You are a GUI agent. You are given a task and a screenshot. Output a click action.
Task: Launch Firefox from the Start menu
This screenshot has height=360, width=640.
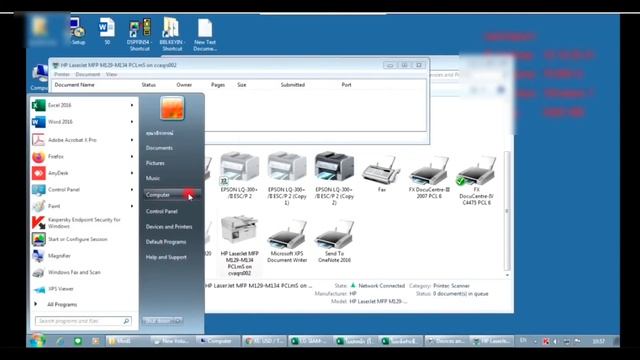[x=56, y=157]
